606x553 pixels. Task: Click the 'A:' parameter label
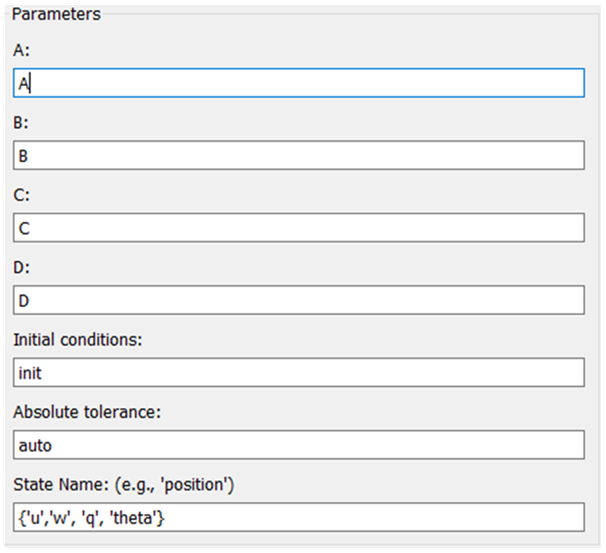pyautogui.click(x=21, y=50)
